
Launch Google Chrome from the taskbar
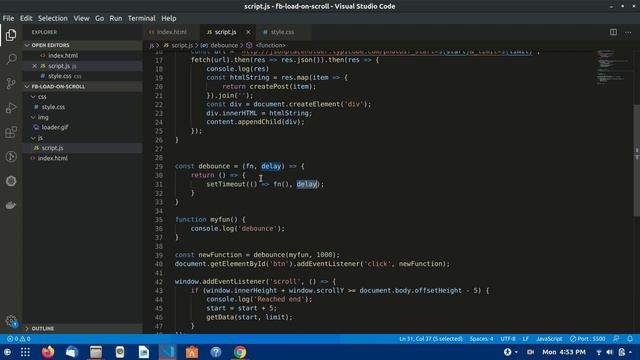[x=240, y=352]
